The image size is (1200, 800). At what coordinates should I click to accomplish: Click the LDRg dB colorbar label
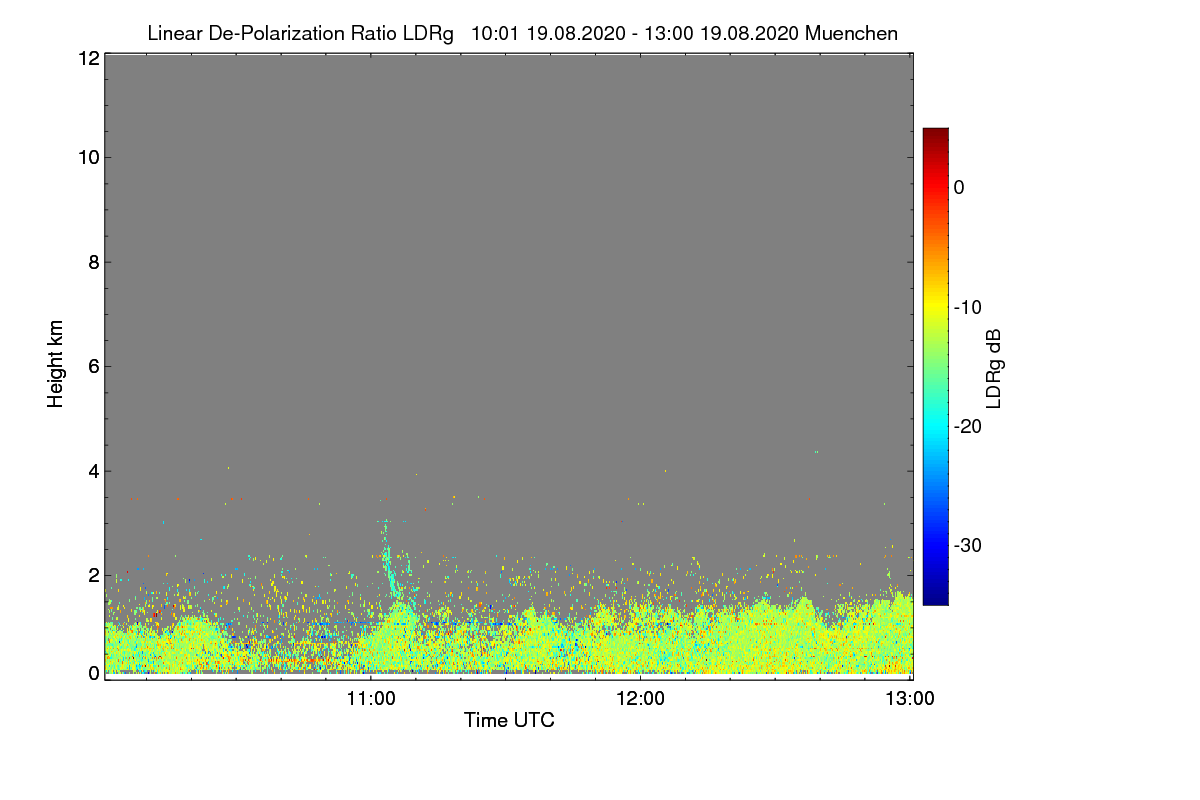pyautogui.click(x=994, y=368)
